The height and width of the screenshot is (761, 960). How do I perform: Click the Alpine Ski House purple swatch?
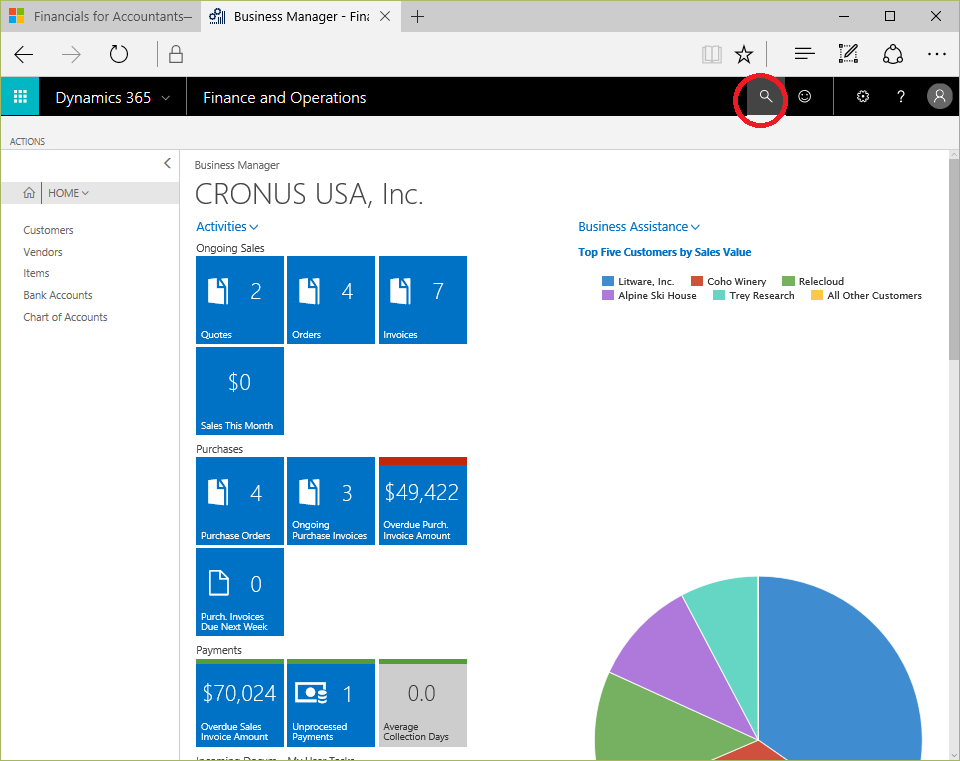(608, 295)
